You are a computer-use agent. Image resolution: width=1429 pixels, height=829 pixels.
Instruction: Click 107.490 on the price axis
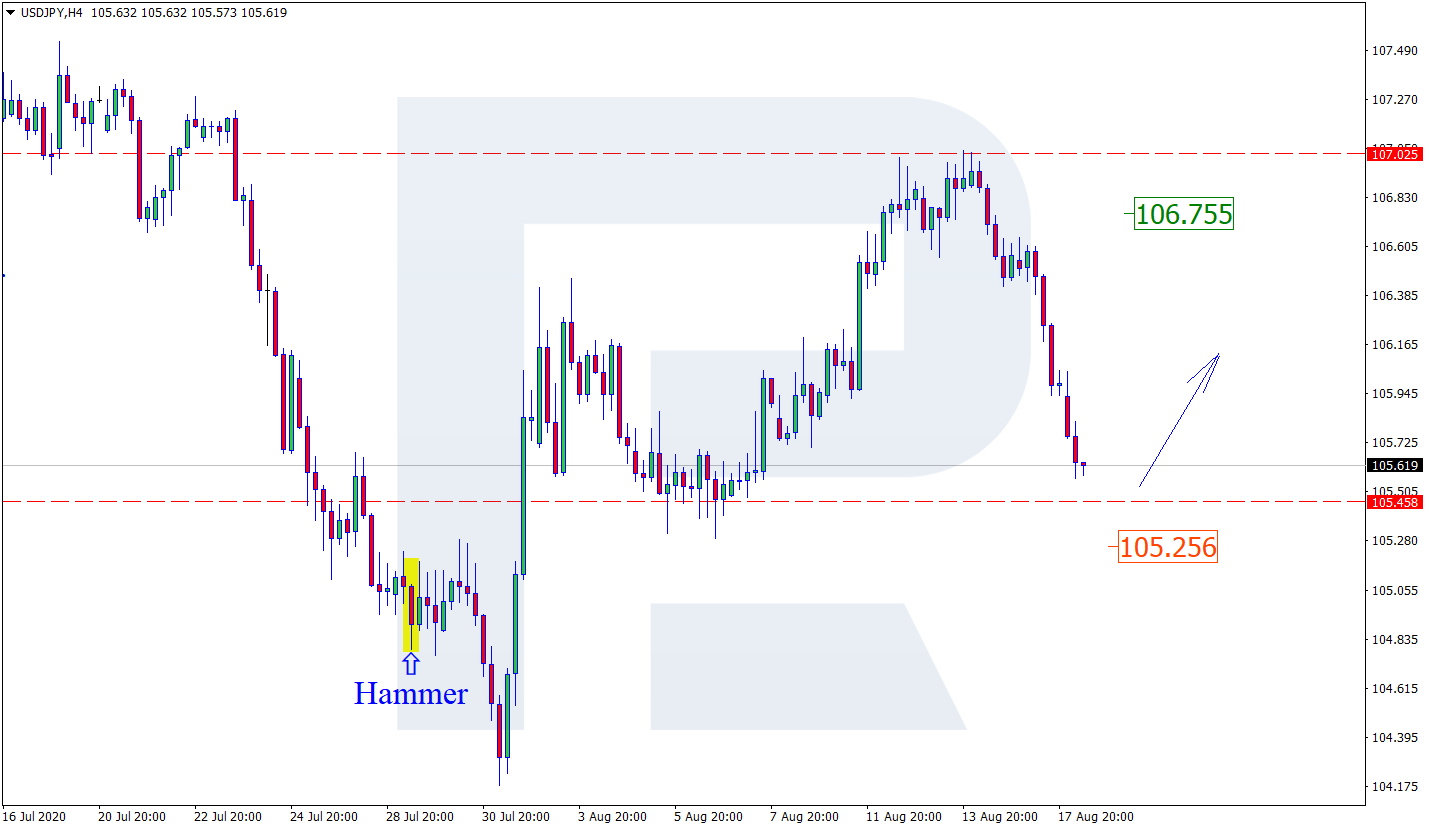point(1396,51)
